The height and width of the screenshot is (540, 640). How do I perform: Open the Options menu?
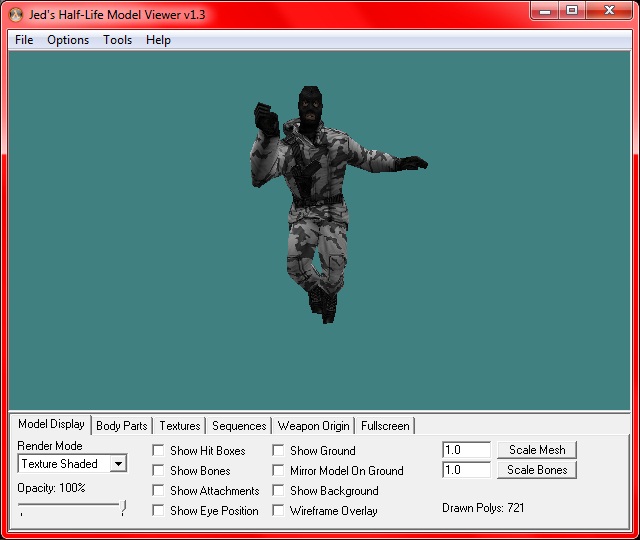pos(68,40)
